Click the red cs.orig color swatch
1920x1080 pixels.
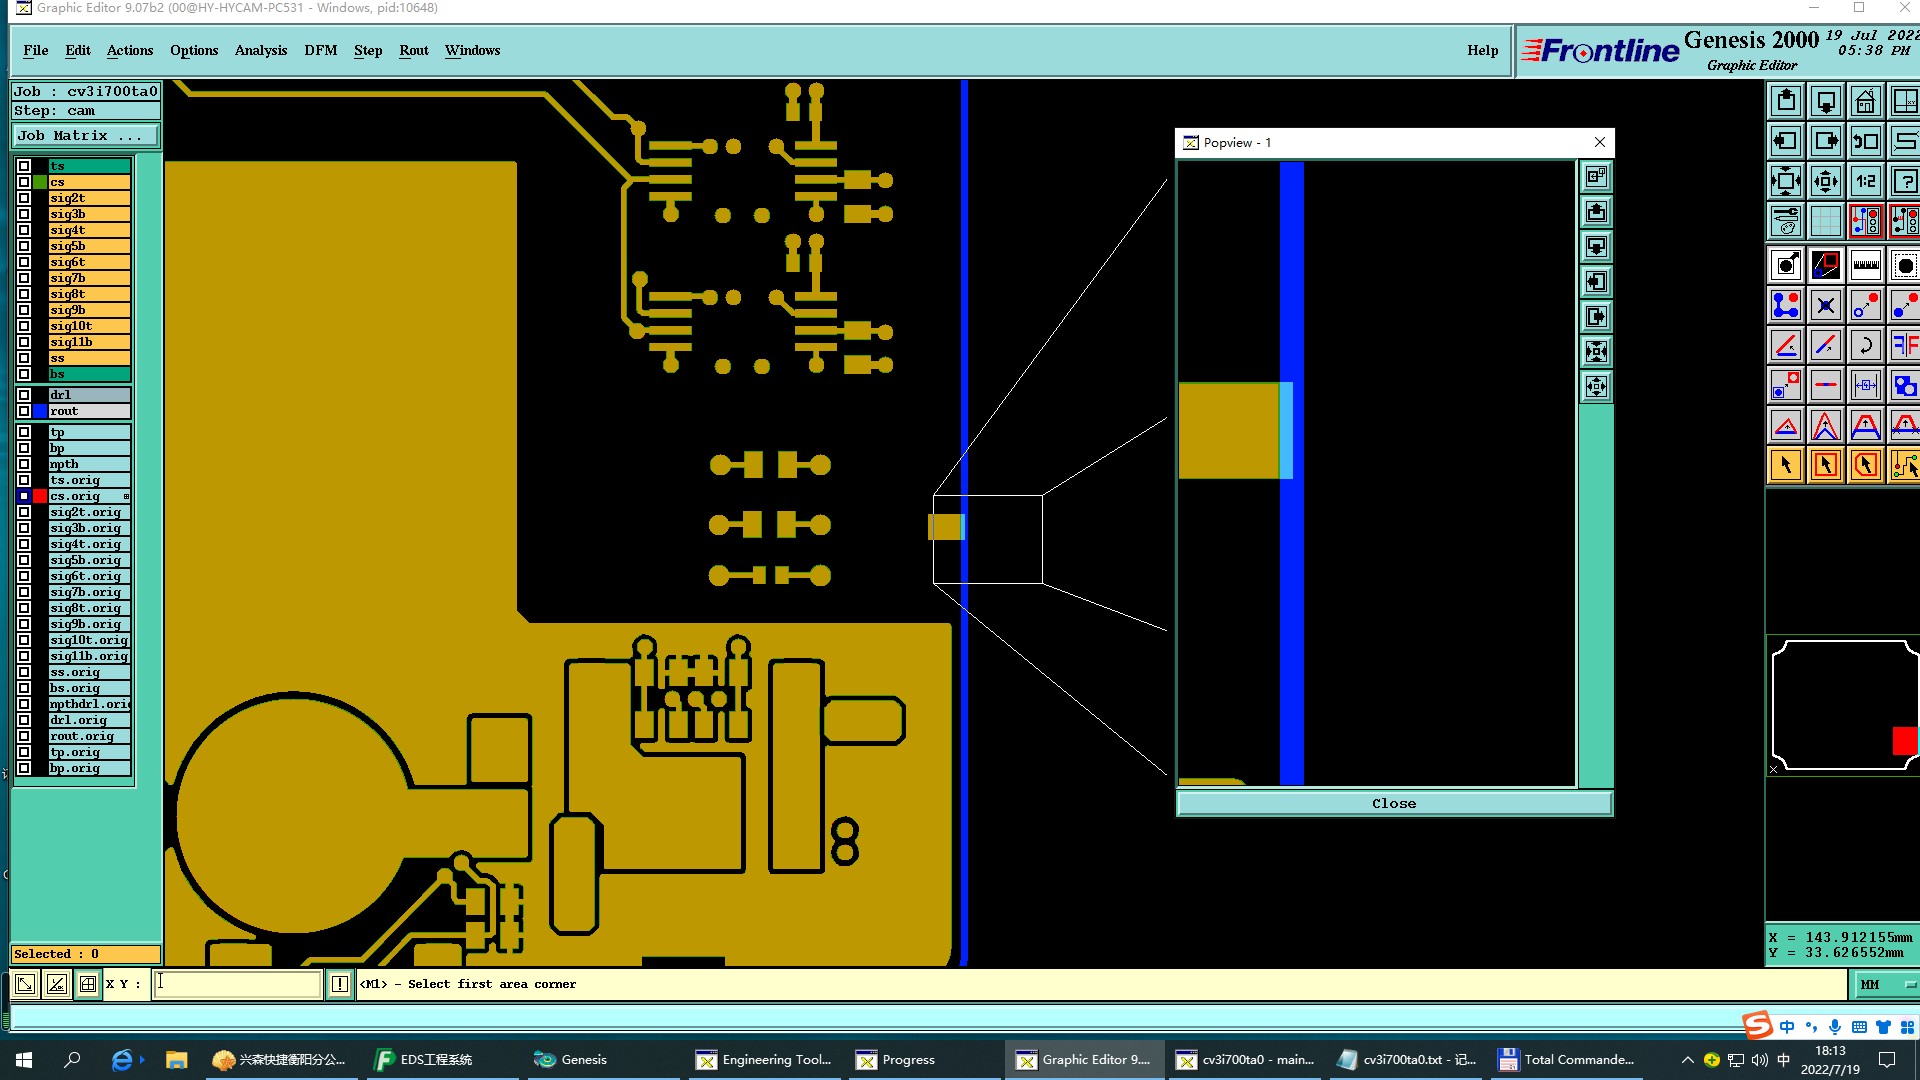(x=40, y=496)
